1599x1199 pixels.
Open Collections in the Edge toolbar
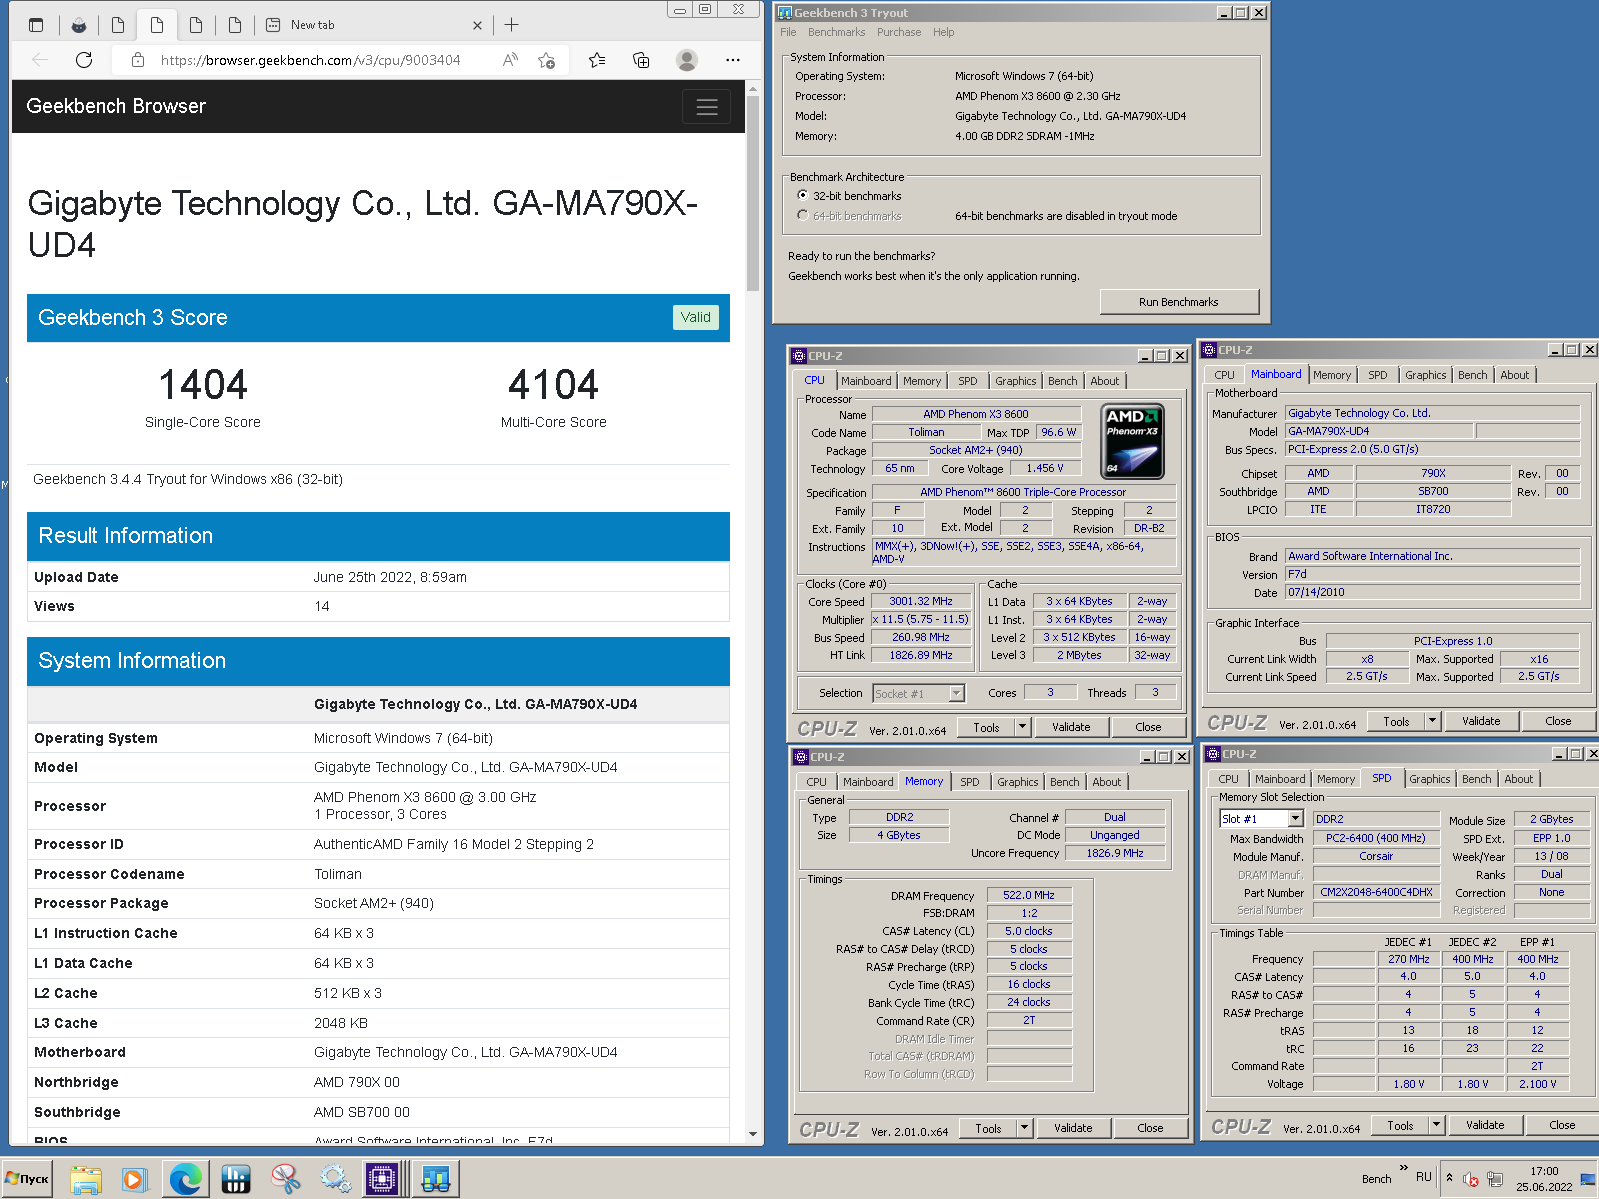(x=641, y=60)
